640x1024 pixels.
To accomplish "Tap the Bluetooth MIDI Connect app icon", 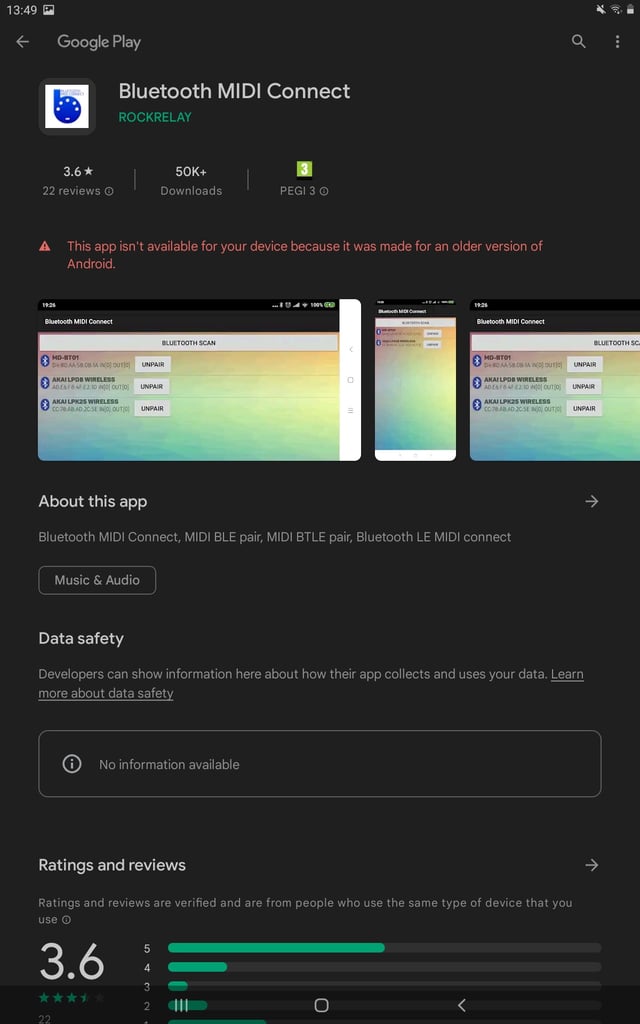I will [x=67, y=106].
